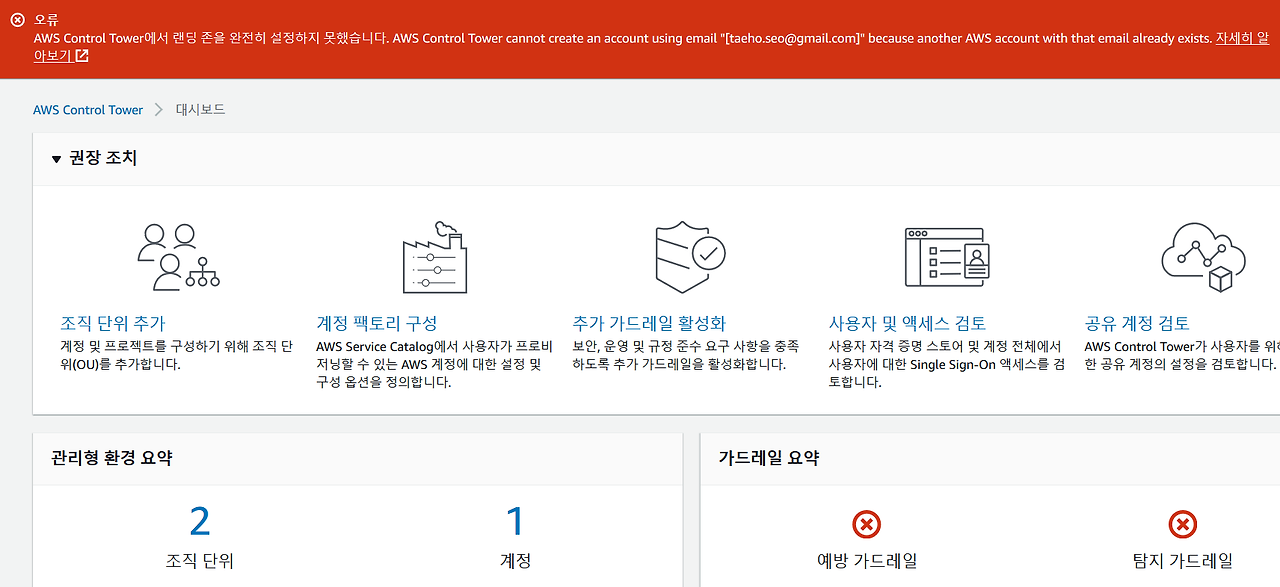Viewport: 1280px width, 587px height.
Task: Click the 탐지 가드레일 label
Action: [x=1183, y=561]
